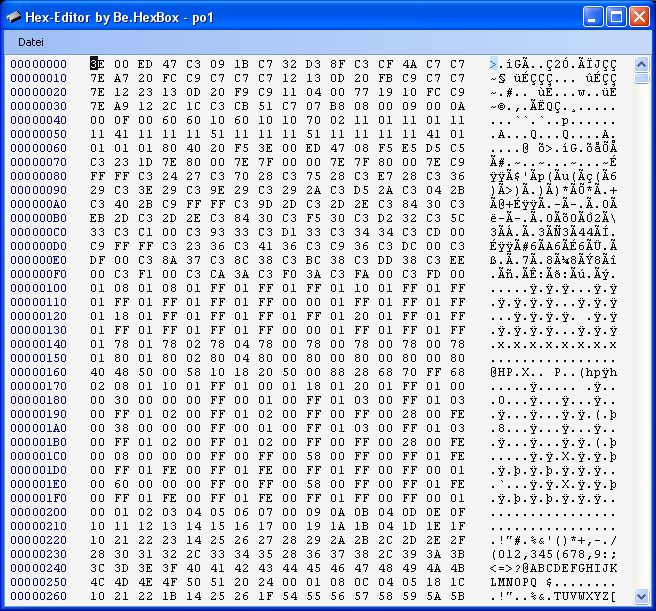
Task: Maximize the Hex-Editor window
Action: coord(616,16)
